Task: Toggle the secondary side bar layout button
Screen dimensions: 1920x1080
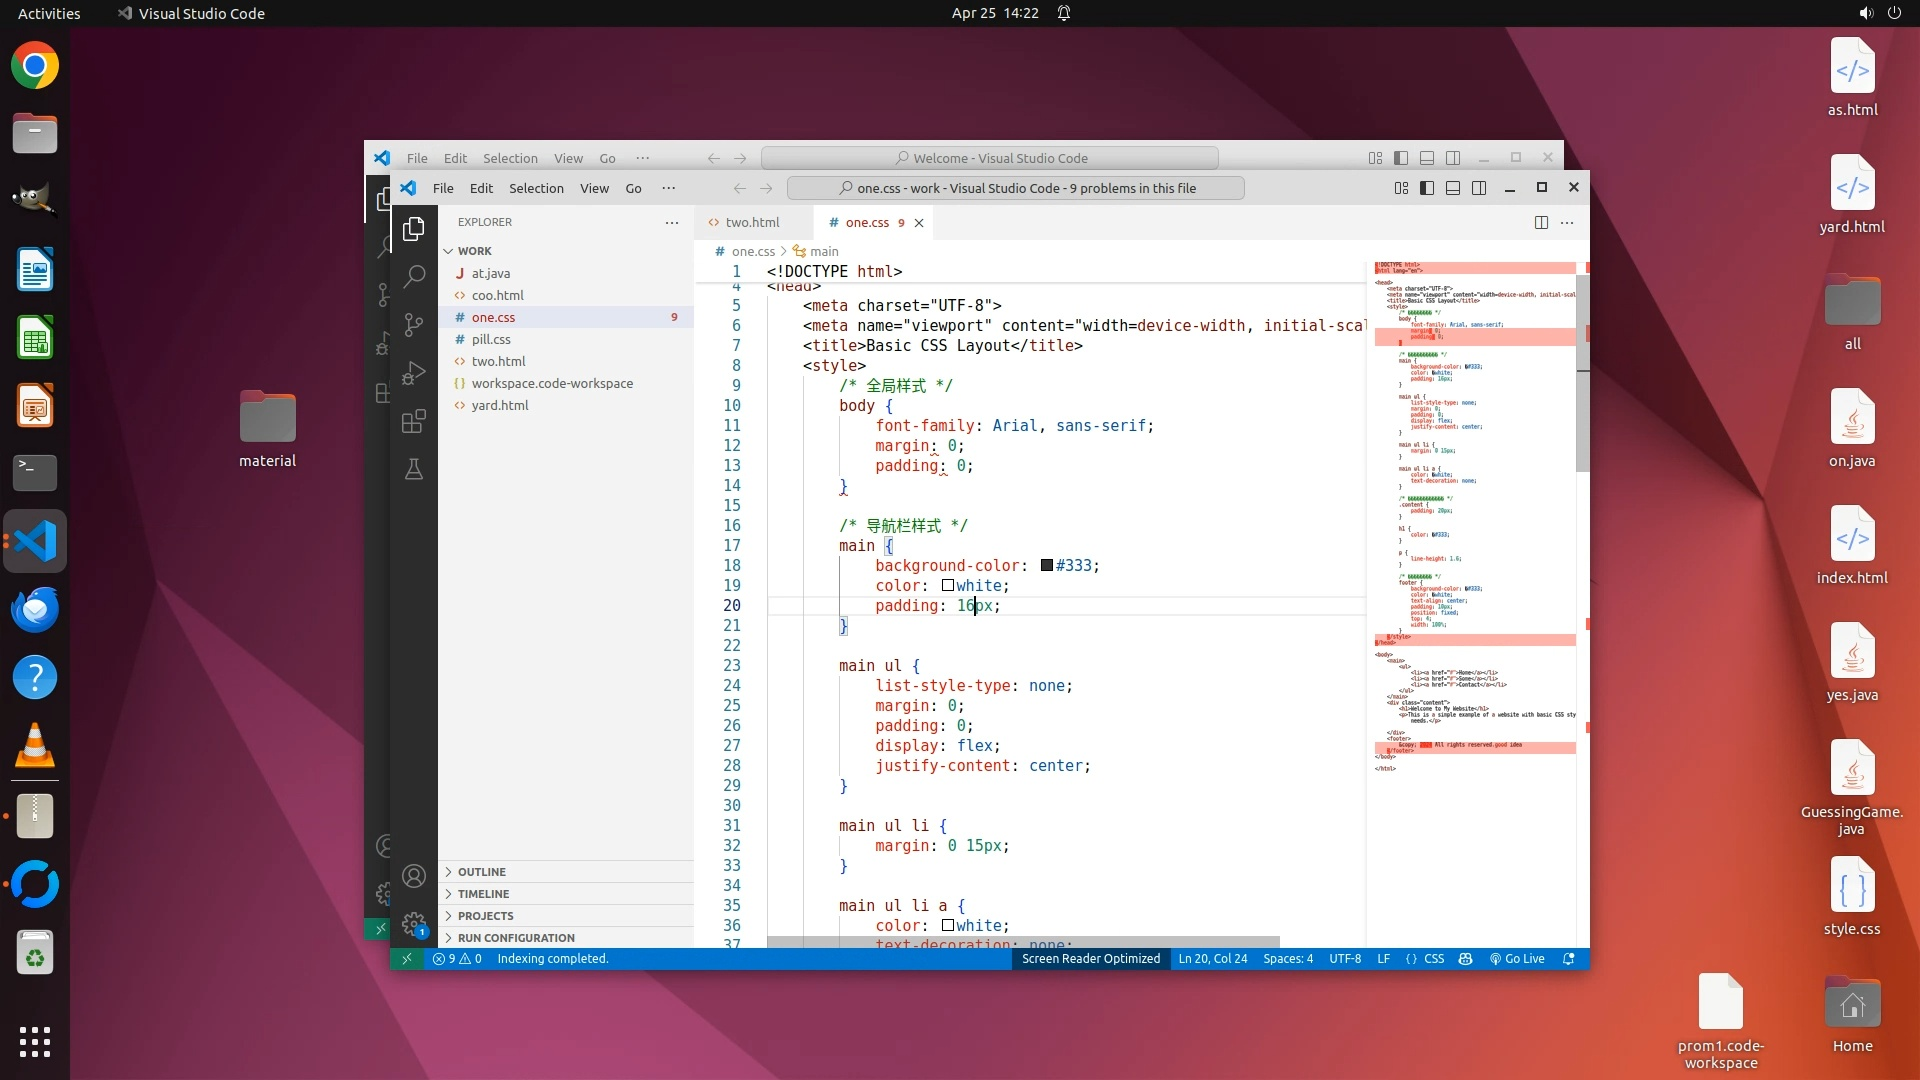Action: (x=1479, y=188)
